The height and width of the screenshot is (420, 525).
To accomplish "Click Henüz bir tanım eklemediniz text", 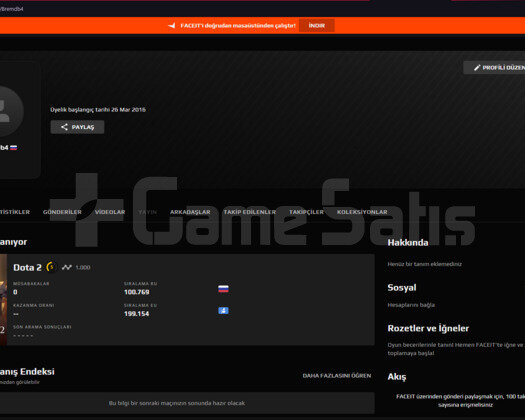I will point(425,264).
